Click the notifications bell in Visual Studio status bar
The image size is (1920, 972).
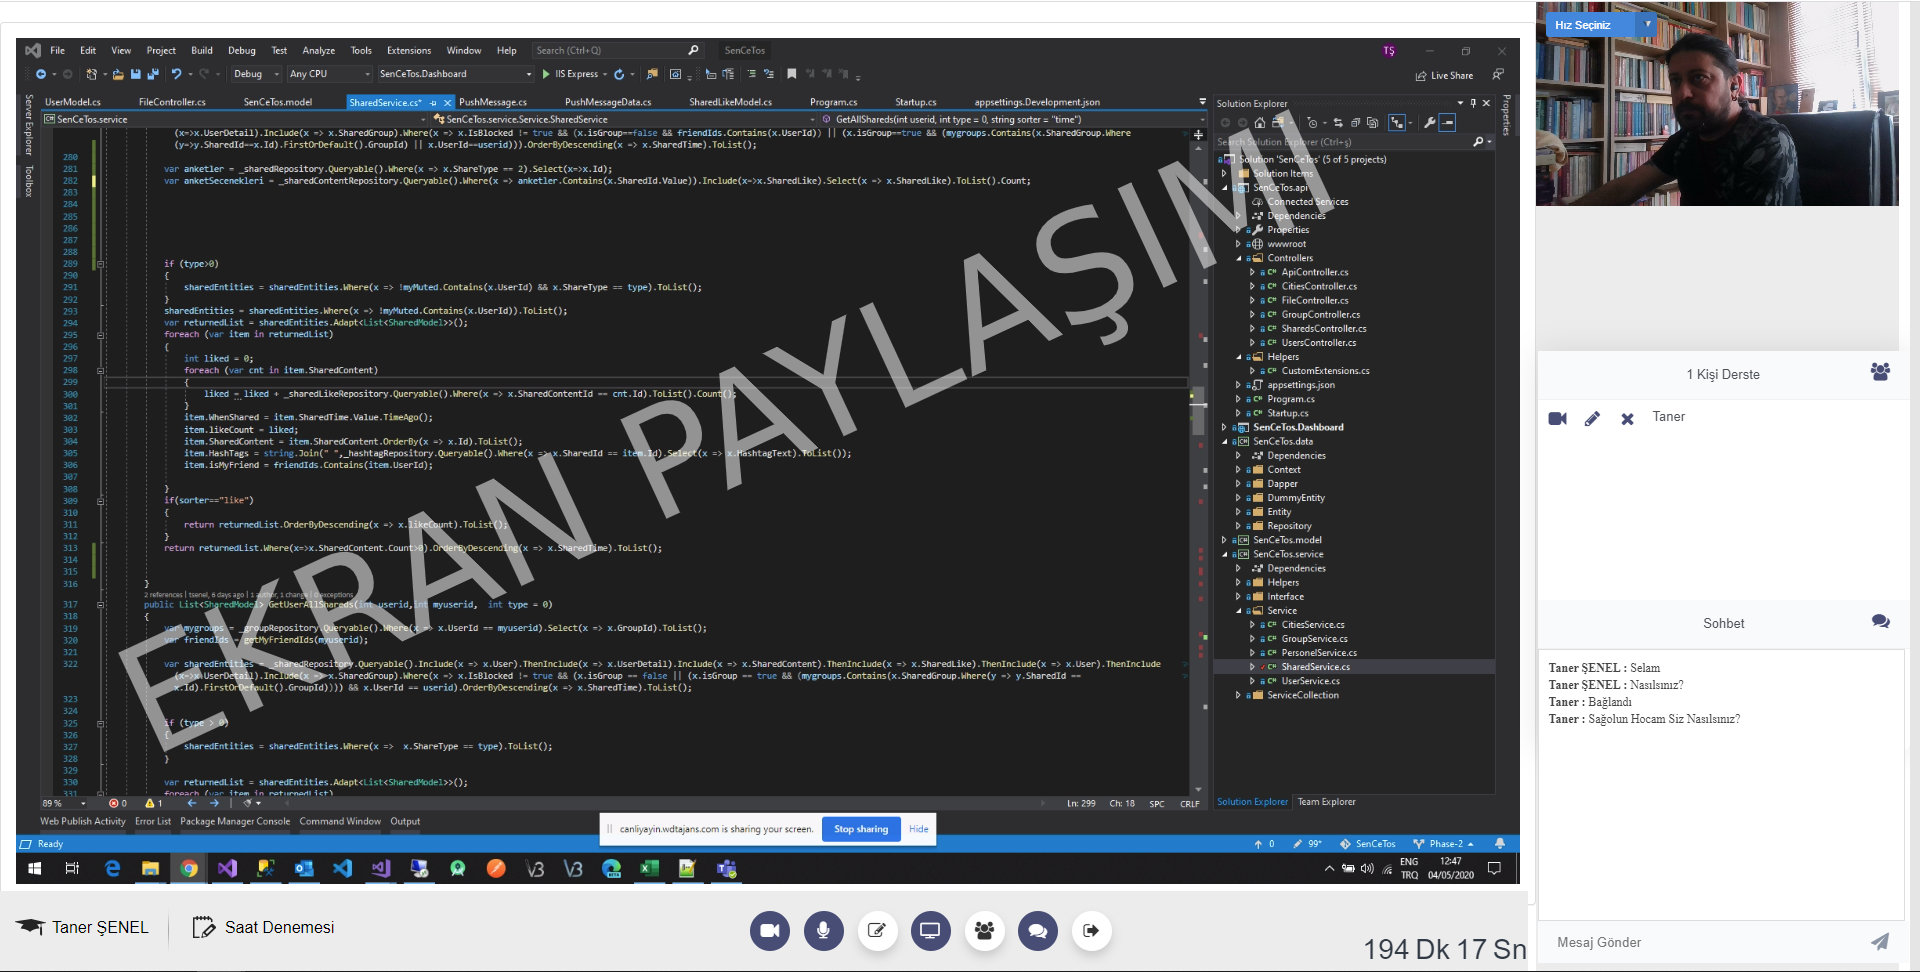coord(1499,844)
